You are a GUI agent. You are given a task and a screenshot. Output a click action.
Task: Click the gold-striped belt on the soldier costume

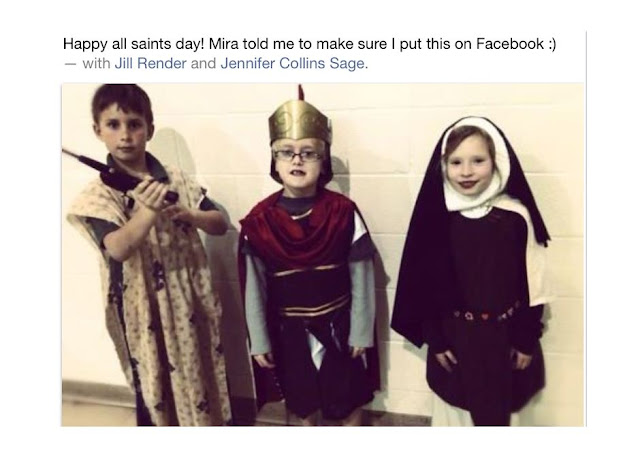coord(315,307)
